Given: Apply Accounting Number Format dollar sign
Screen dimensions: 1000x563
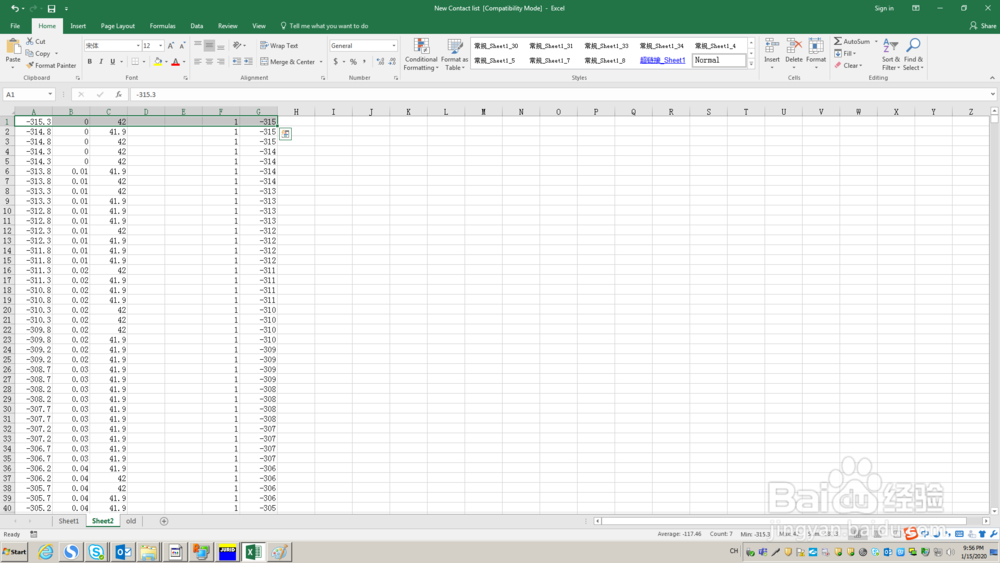Looking at the screenshot, I should click(335, 62).
